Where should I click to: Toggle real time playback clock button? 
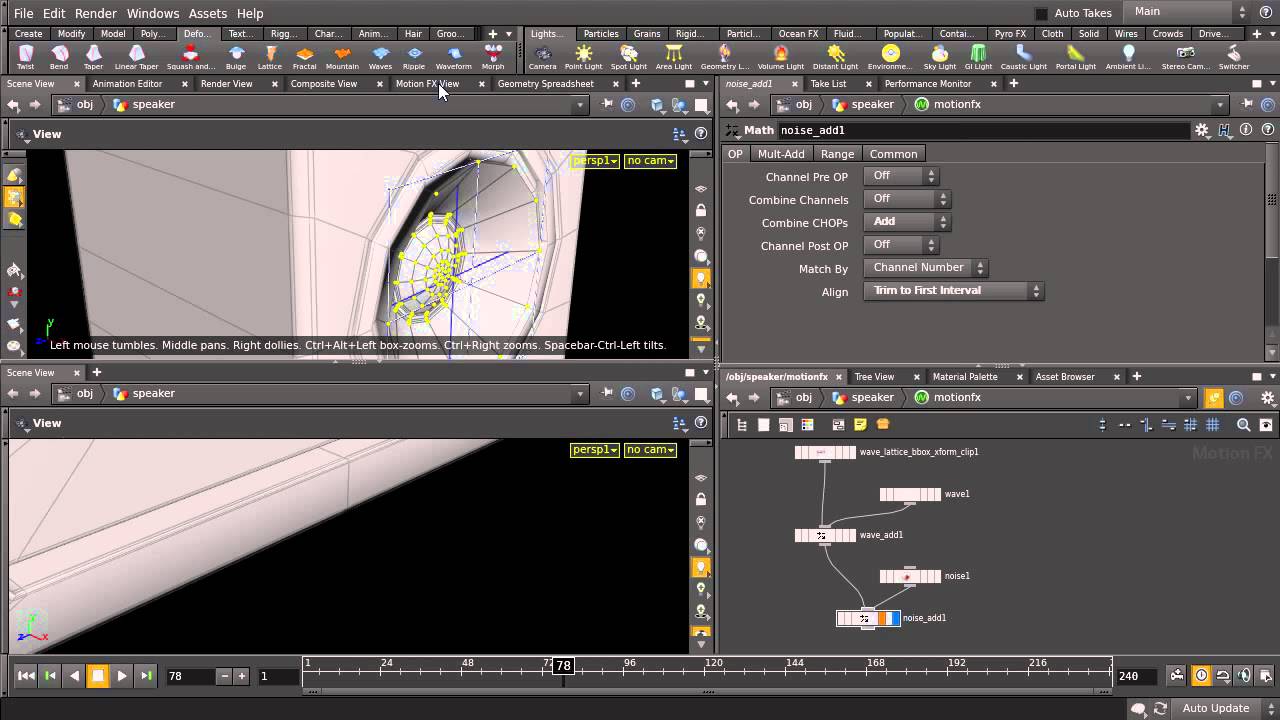coord(1201,676)
